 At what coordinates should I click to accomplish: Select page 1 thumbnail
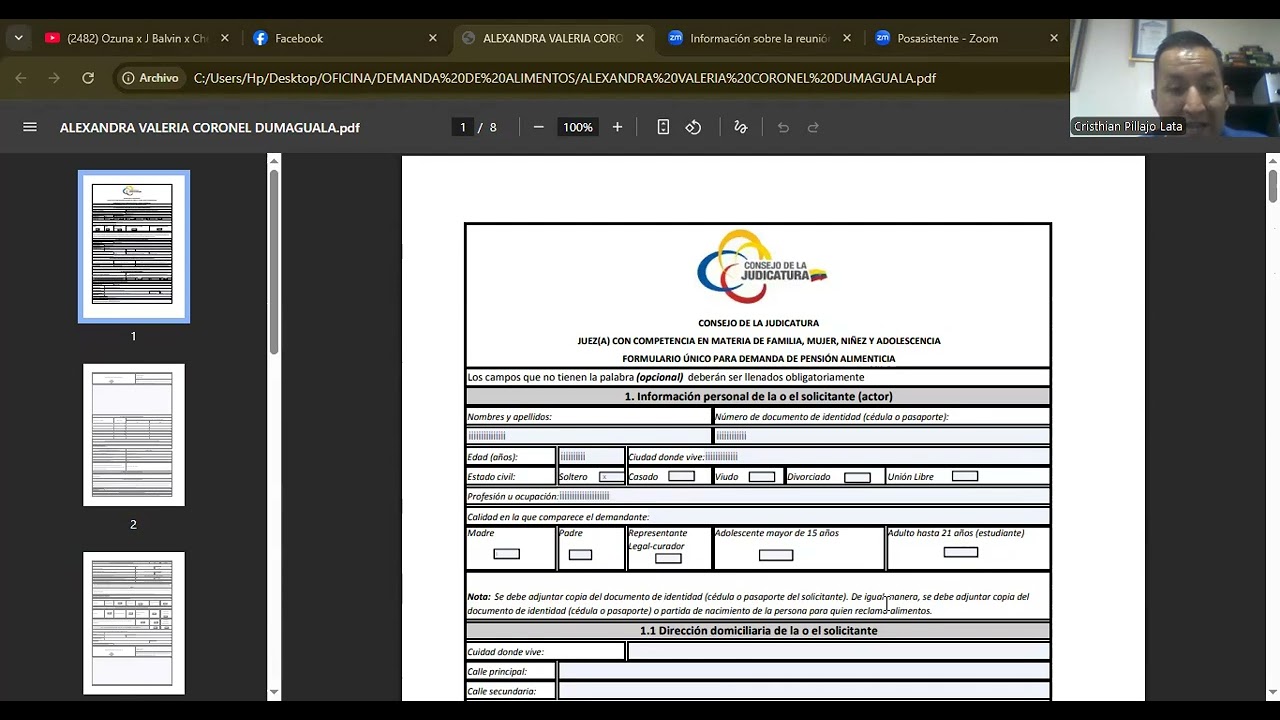click(133, 246)
